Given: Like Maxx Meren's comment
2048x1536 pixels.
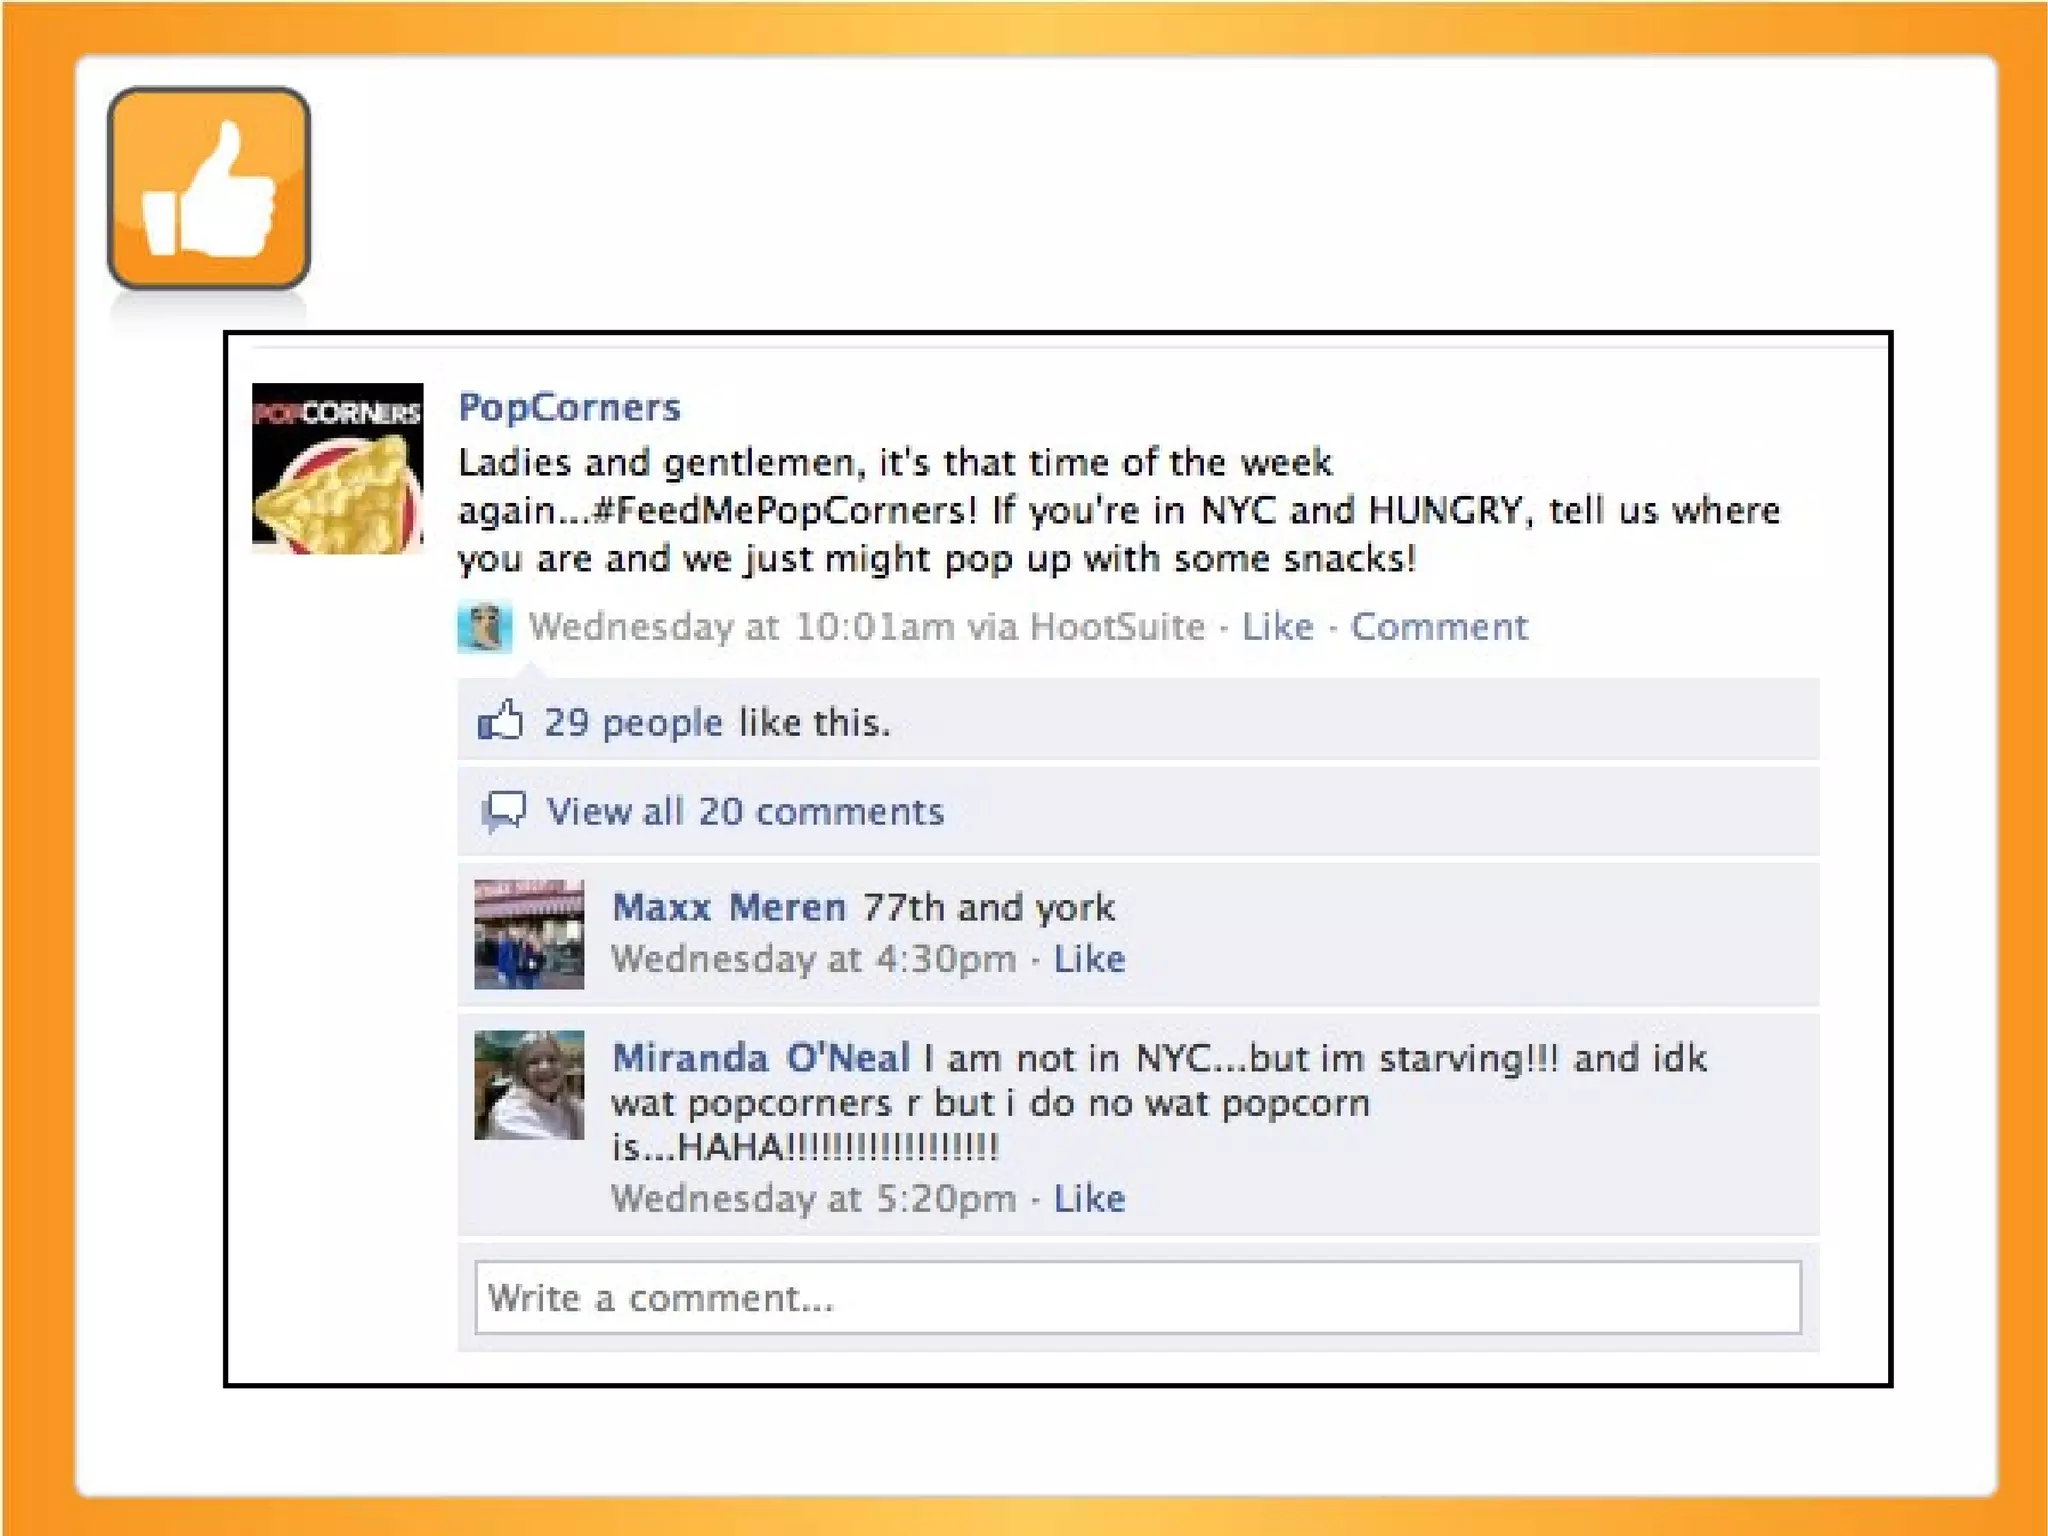Looking at the screenshot, I should [x=1089, y=959].
